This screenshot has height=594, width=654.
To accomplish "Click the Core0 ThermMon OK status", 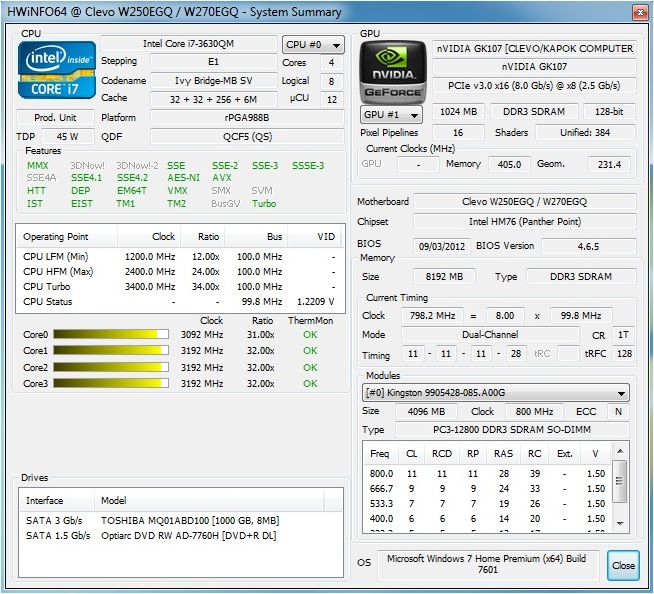I will (310, 335).
